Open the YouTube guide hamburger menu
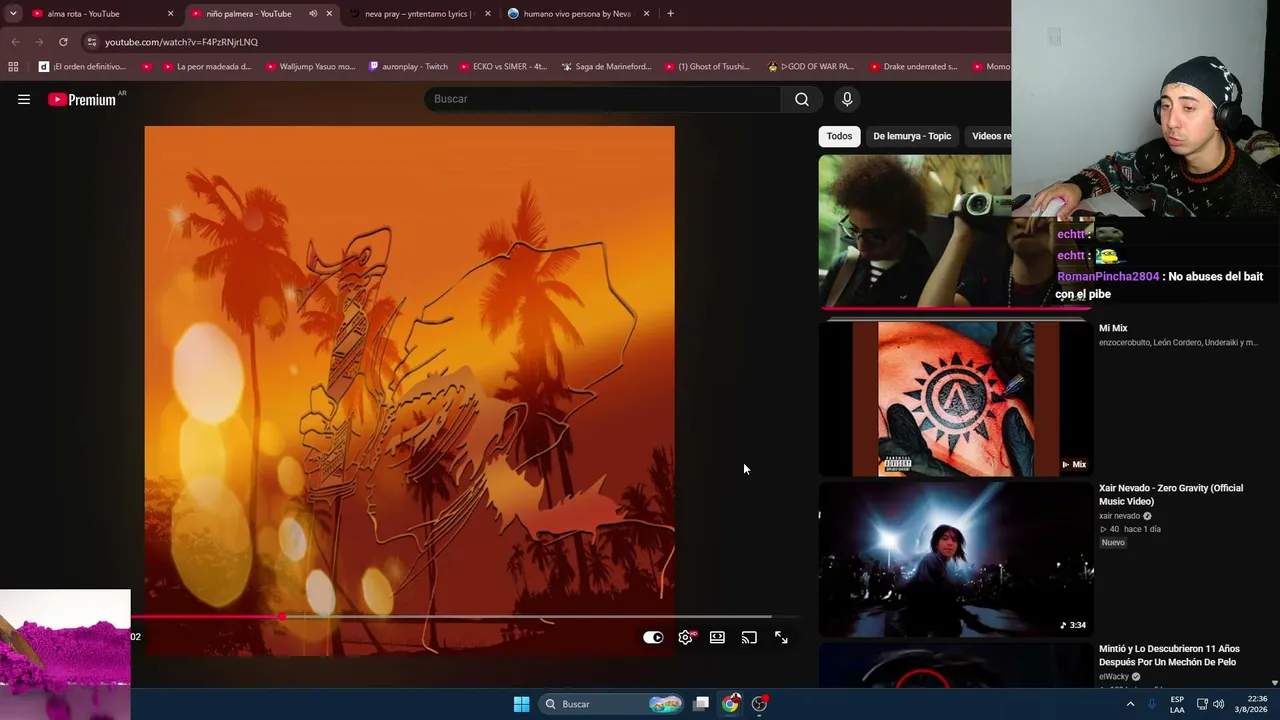Image resolution: width=1280 pixels, height=720 pixels. click(x=24, y=99)
